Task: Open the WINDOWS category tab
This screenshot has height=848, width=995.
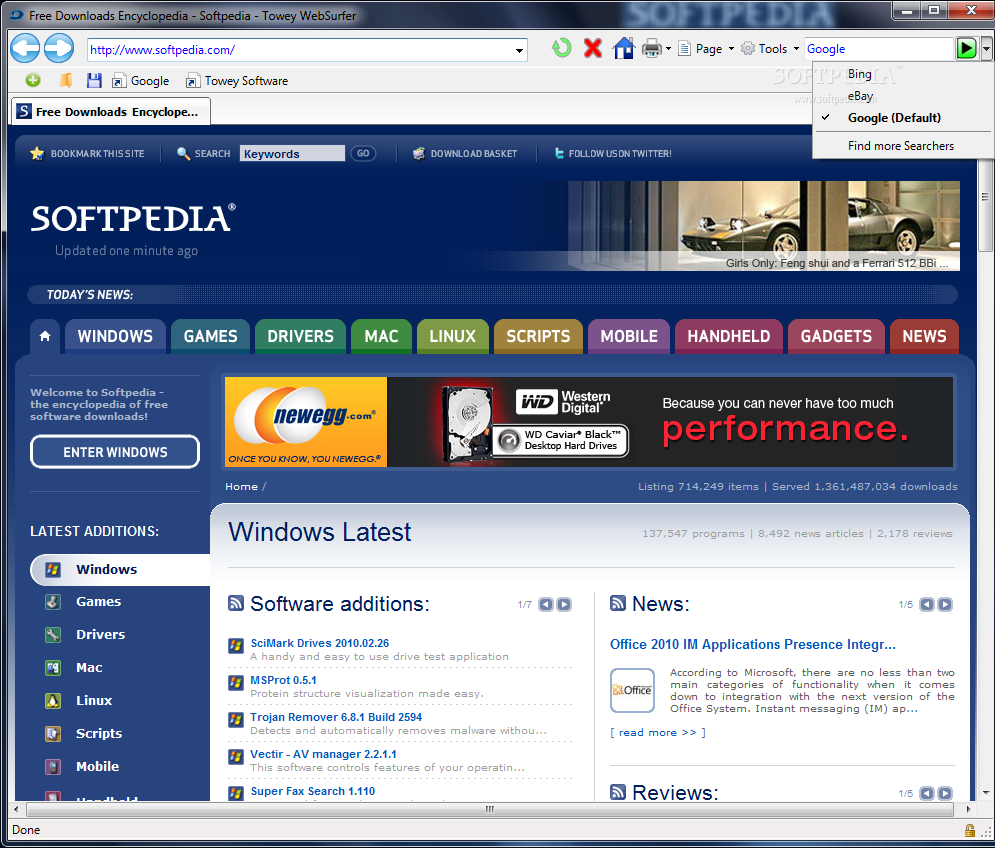Action: [115, 336]
